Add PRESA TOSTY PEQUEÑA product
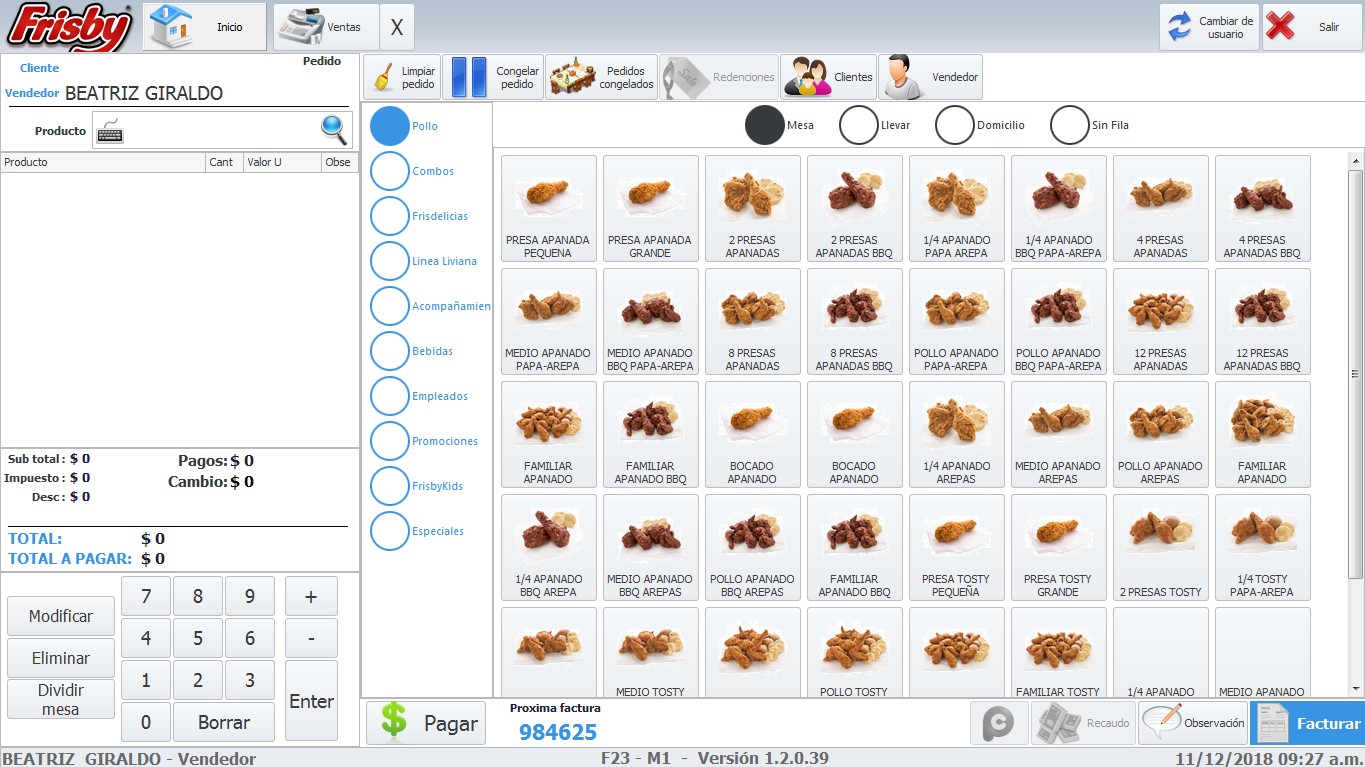Screen dimensions: 1365x767 coord(956,547)
